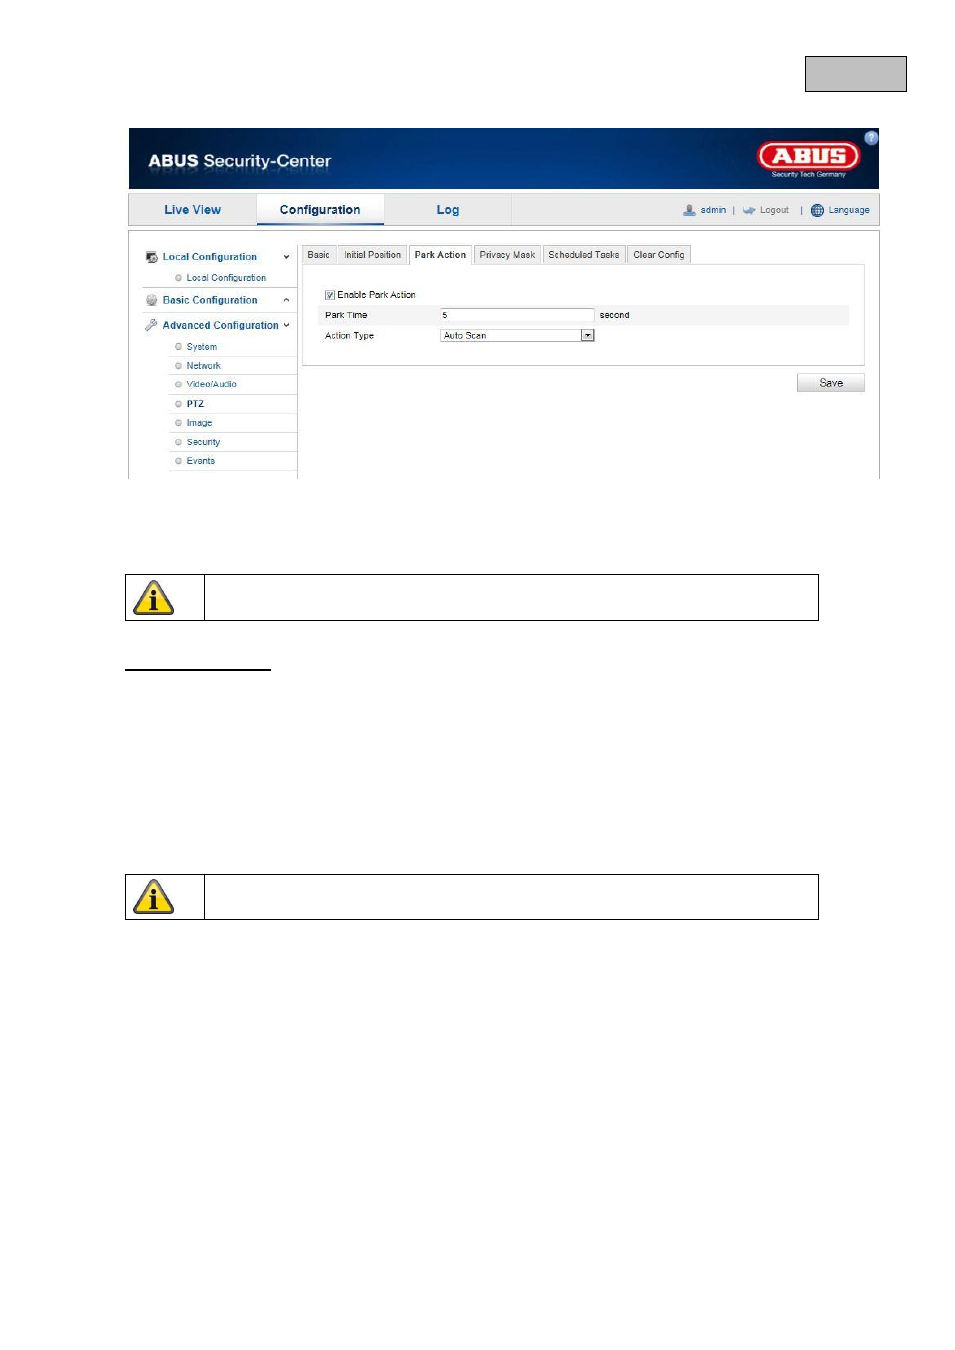955x1350 pixels.
Task: Open the Image menu item
Action: pyautogui.click(x=200, y=423)
